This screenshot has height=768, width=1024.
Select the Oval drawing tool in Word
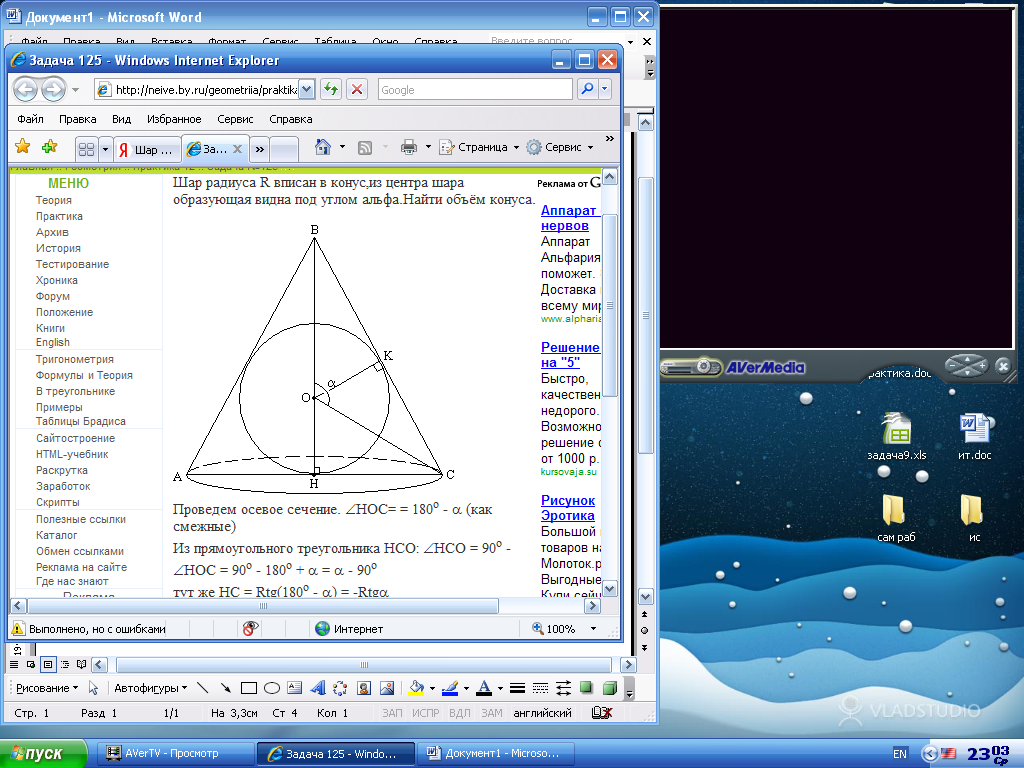[271, 688]
